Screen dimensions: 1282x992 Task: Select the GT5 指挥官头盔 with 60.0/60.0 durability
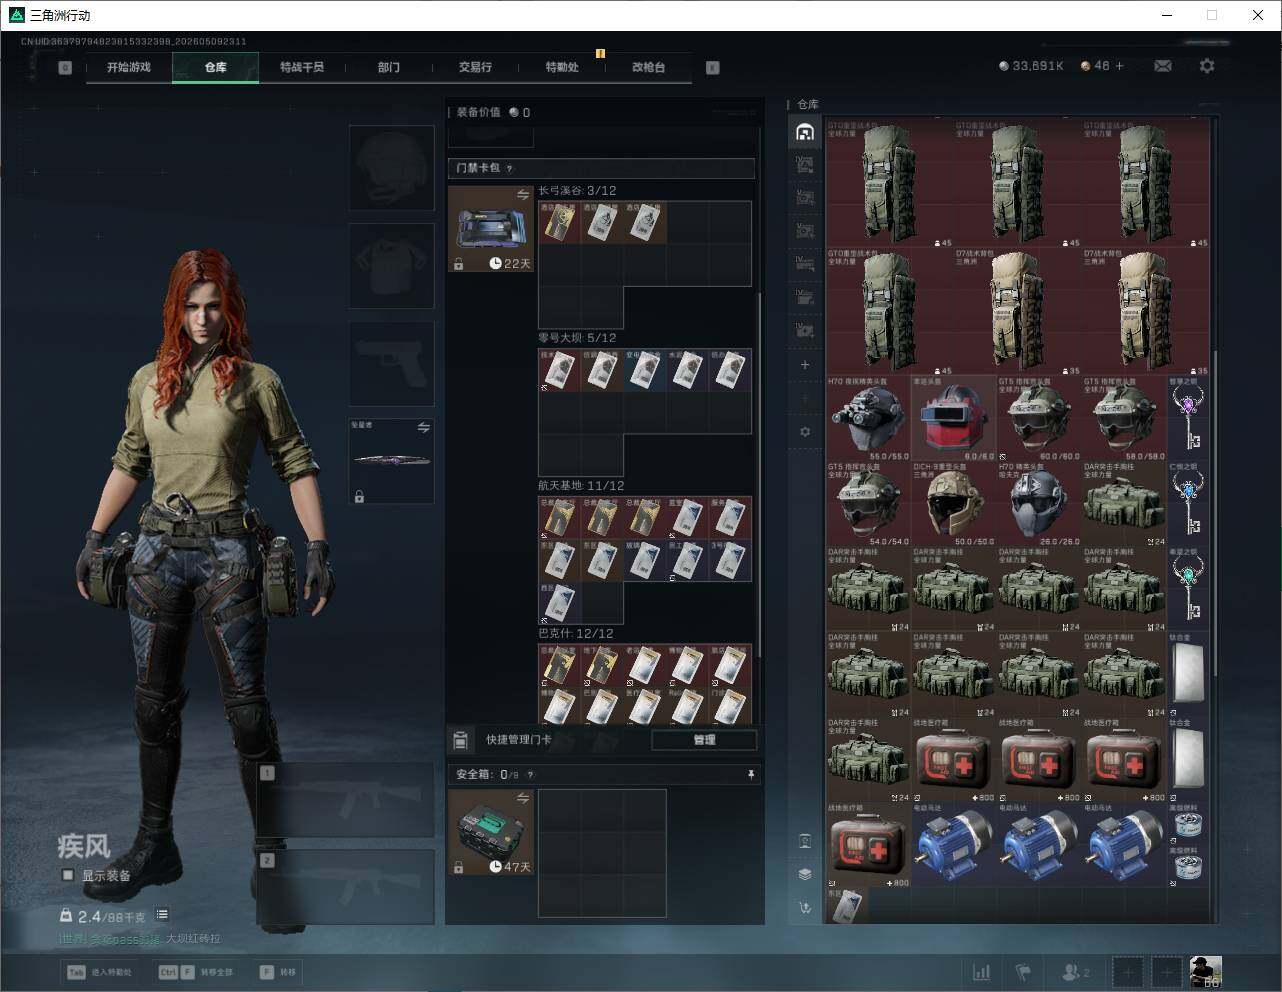[1038, 418]
